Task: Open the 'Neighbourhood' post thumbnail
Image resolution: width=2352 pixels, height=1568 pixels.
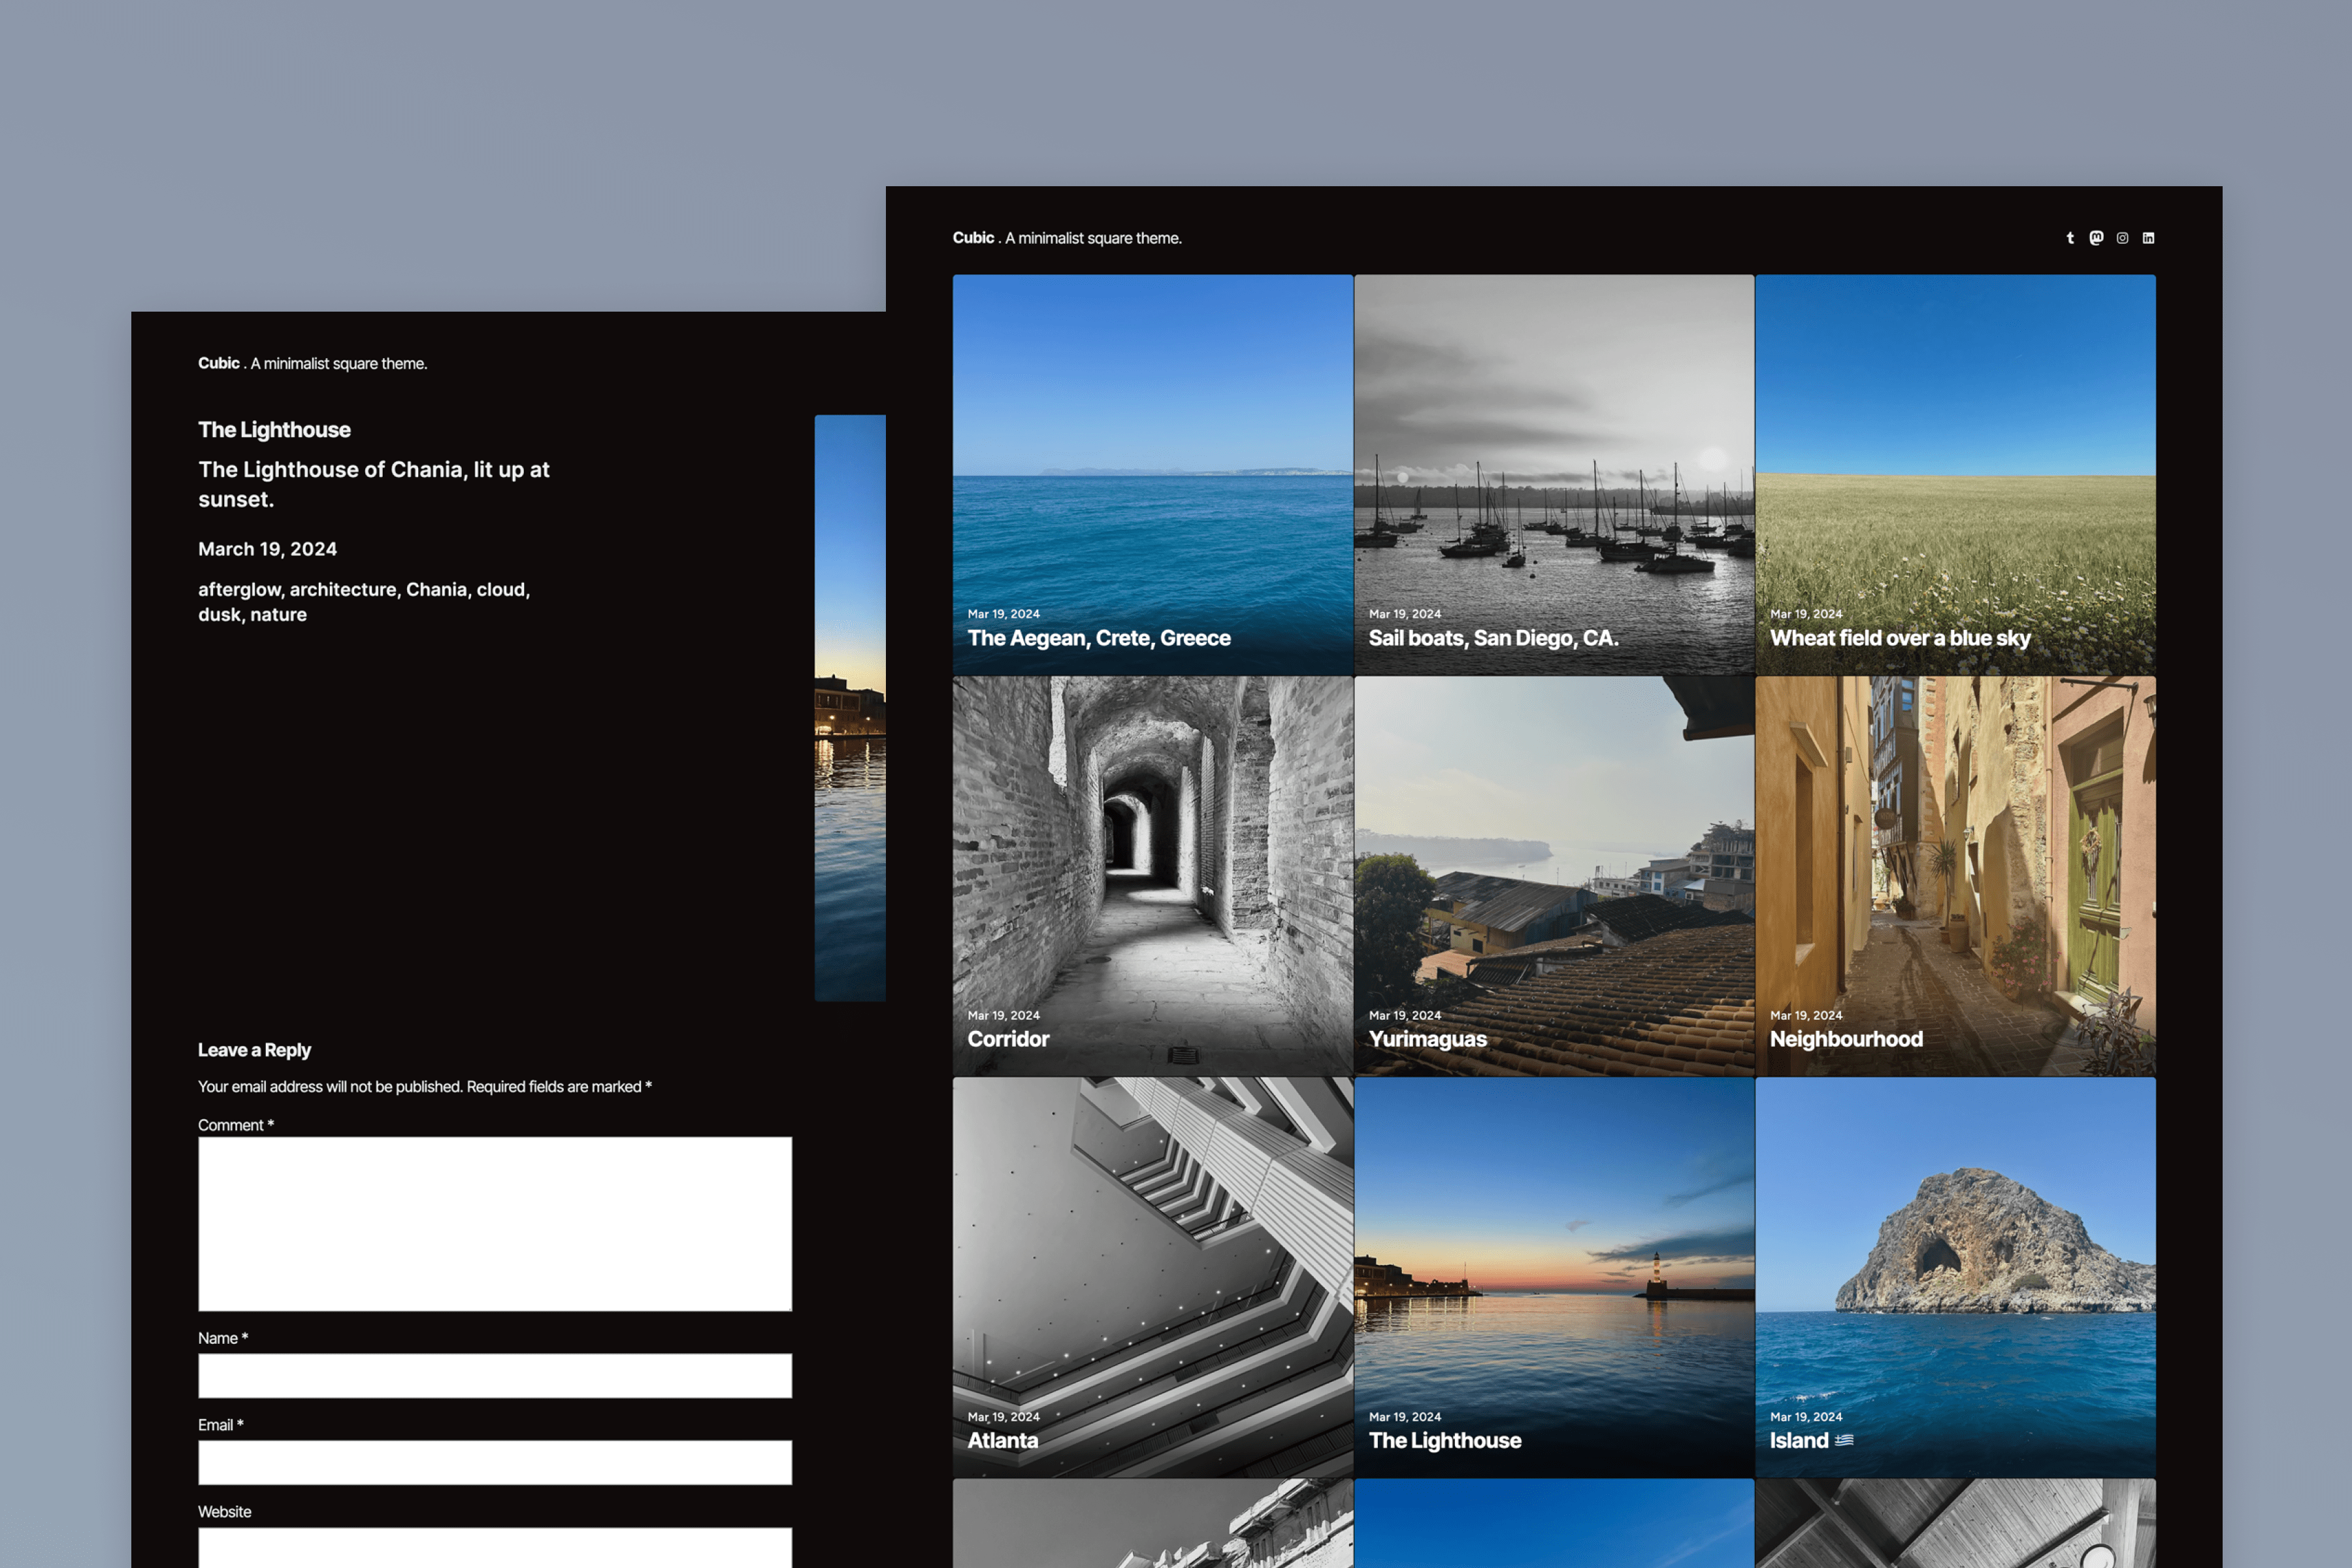Action: click(x=1955, y=875)
